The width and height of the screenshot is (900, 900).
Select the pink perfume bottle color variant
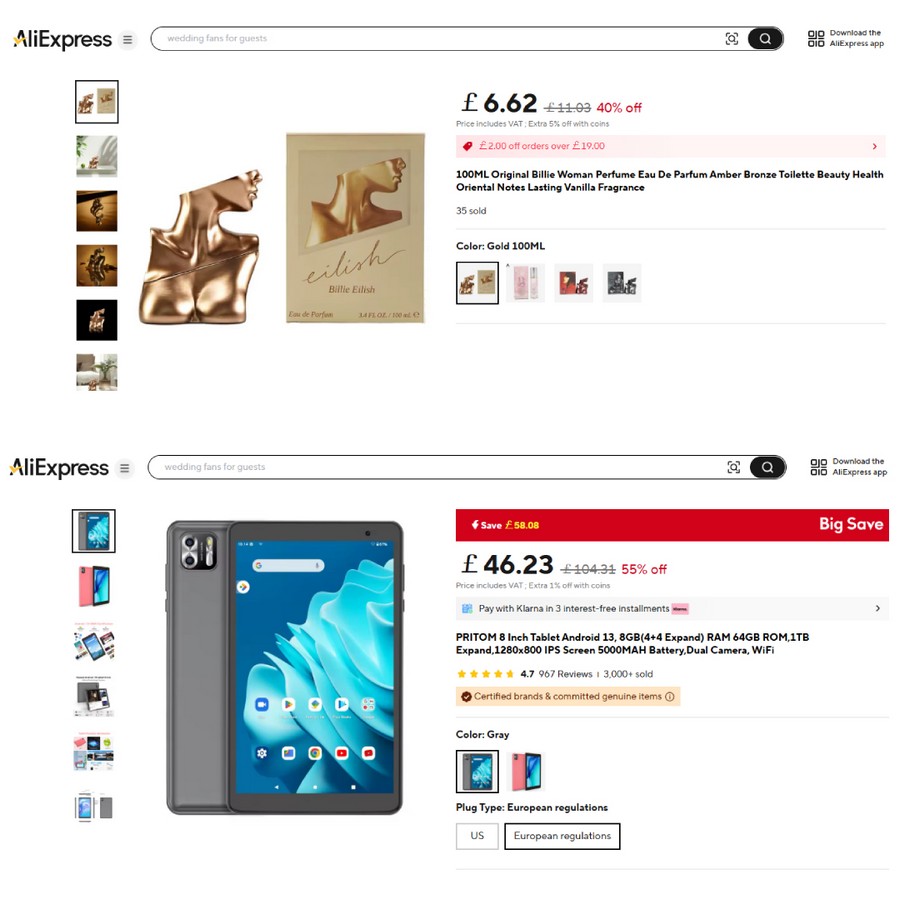pos(525,282)
